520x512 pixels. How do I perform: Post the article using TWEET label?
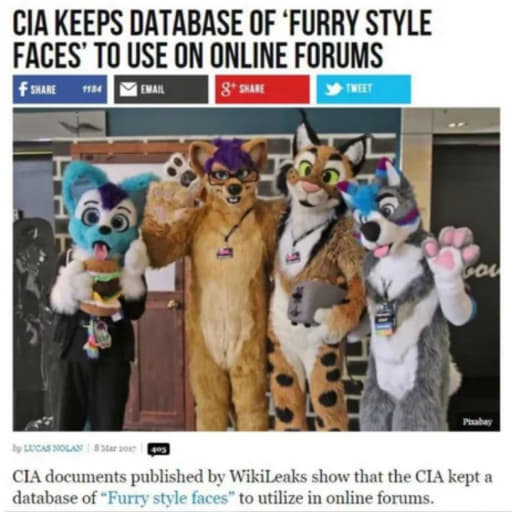pyautogui.click(x=359, y=88)
